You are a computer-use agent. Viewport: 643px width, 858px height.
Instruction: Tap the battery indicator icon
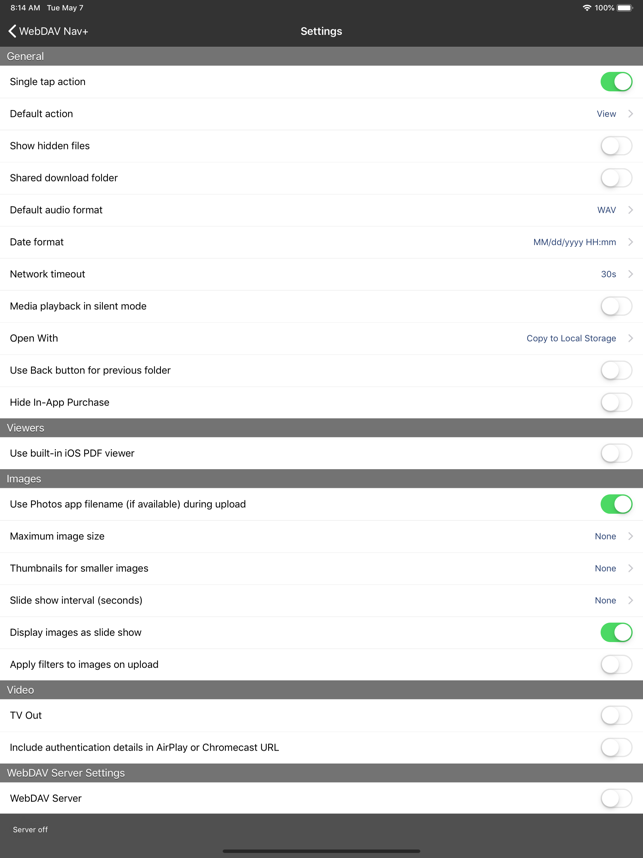pyautogui.click(x=625, y=8)
